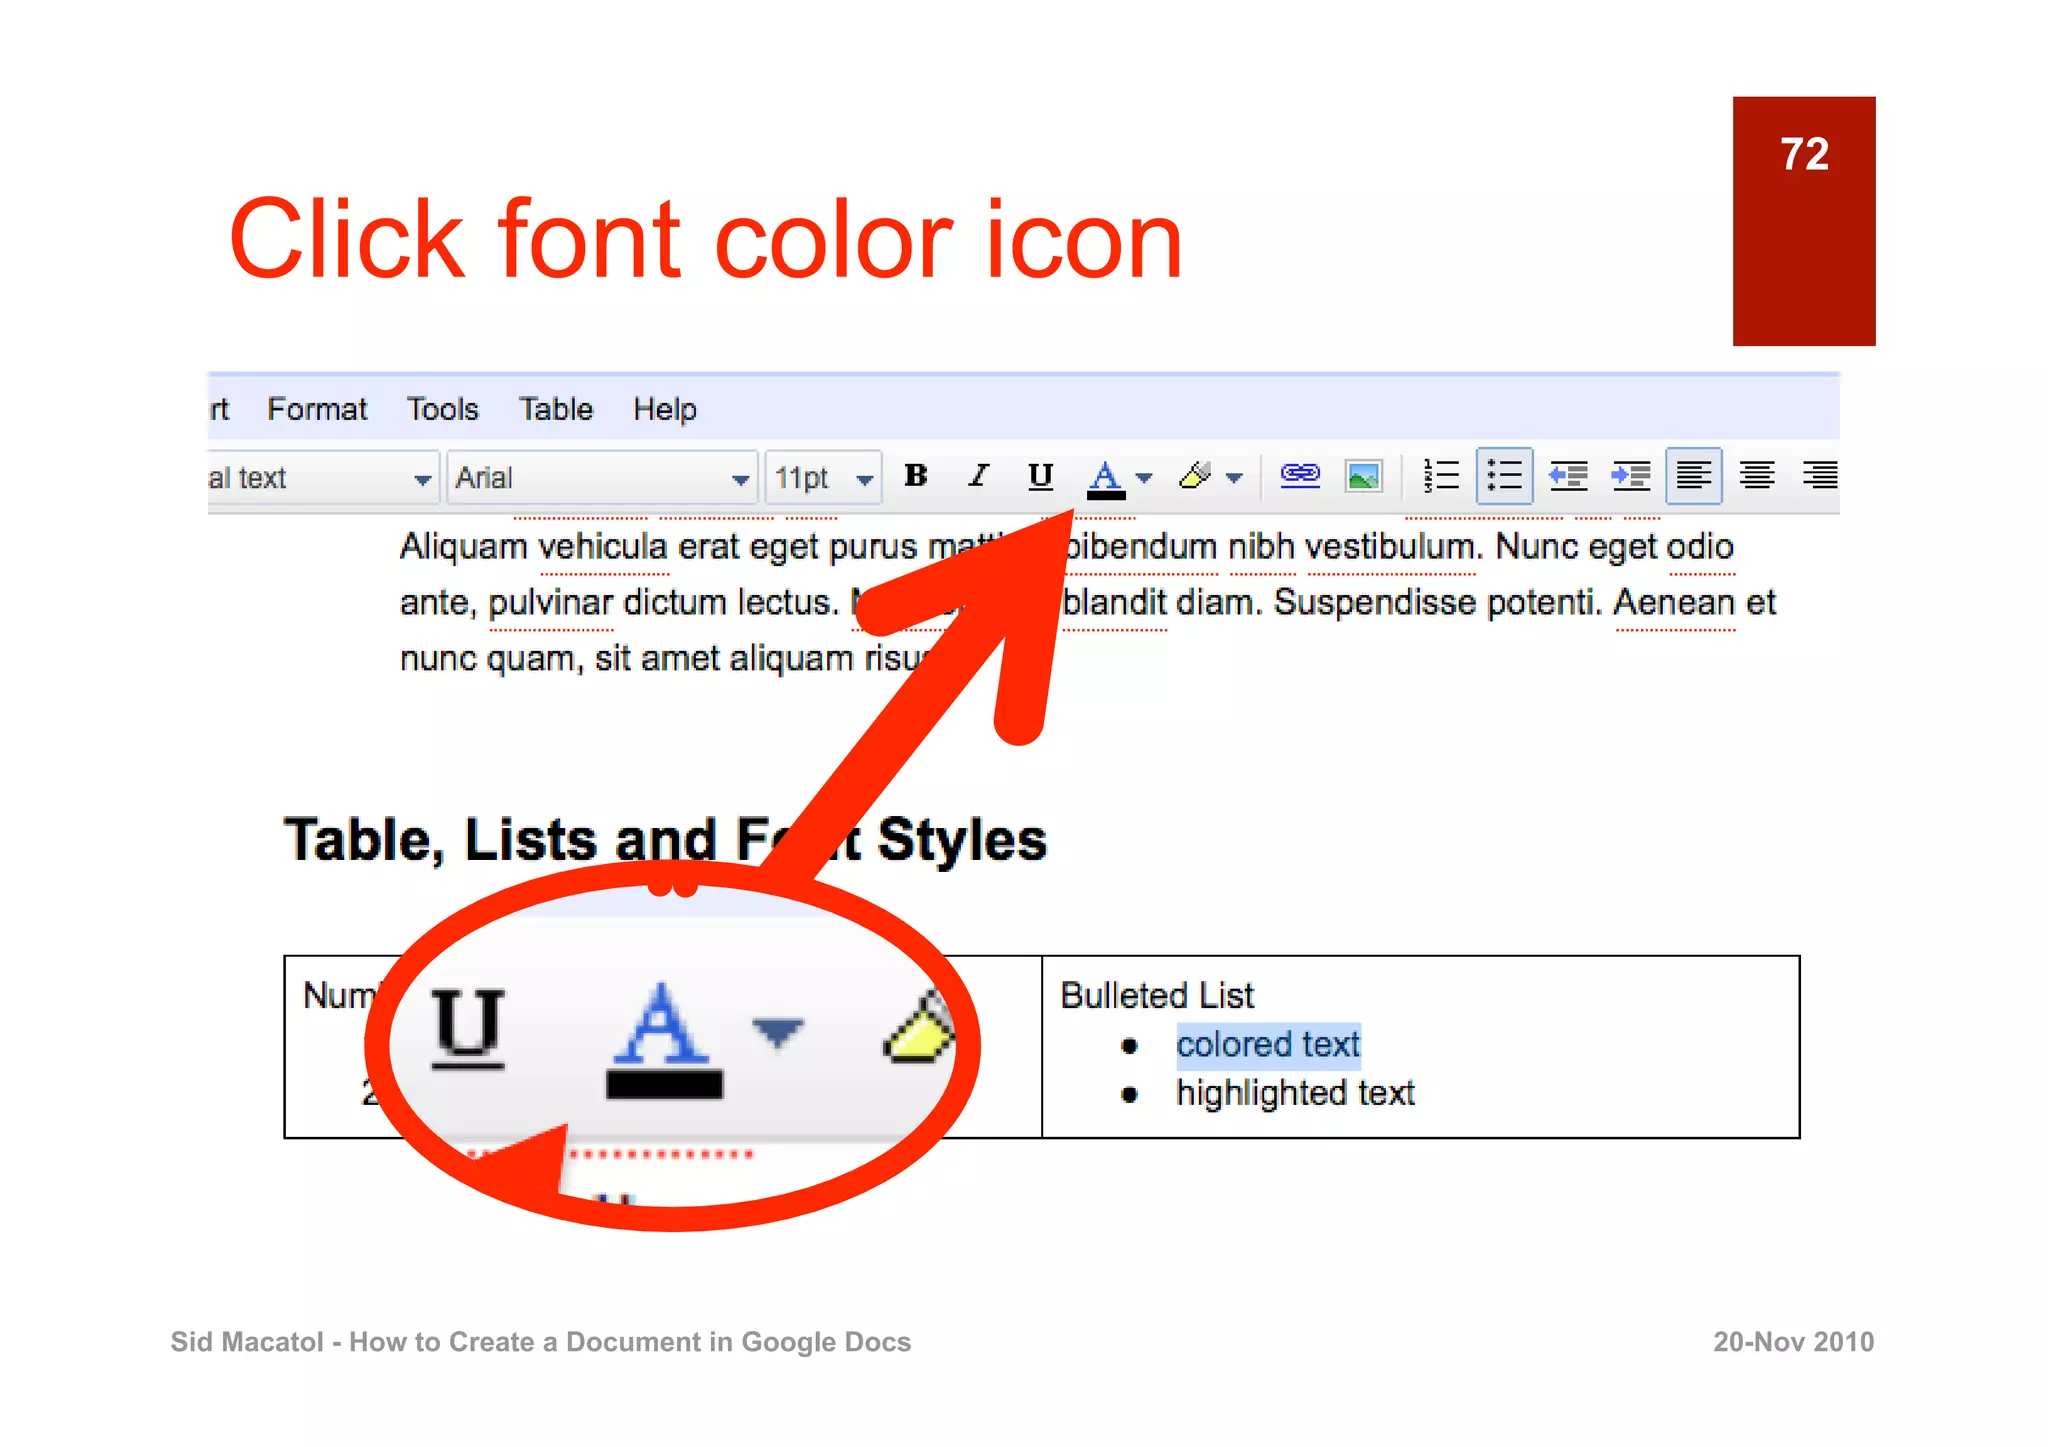Click the highlight color marker icon
Viewport: 2048px width, 1447px height.
(x=1195, y=476)
